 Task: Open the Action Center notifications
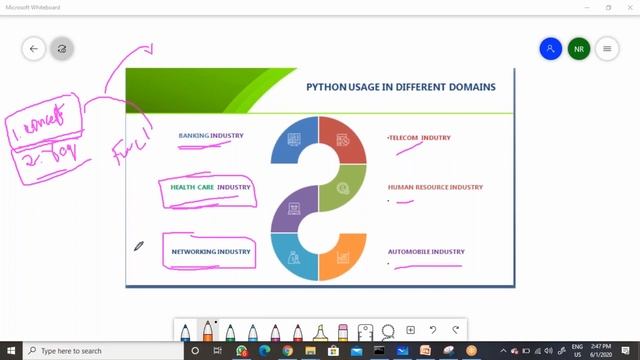coord(625,351)
